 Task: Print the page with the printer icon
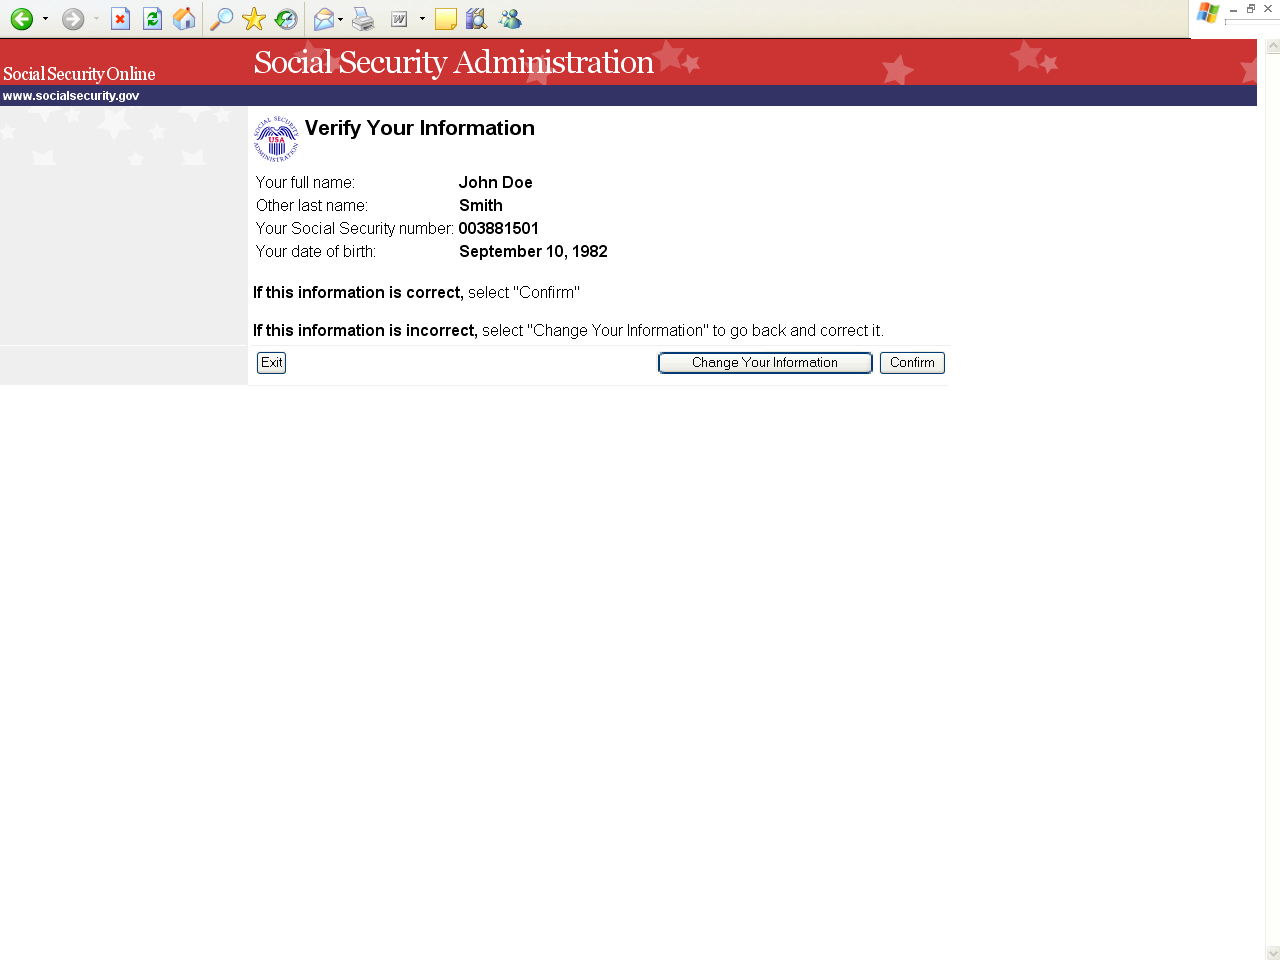tap(363, 19)
